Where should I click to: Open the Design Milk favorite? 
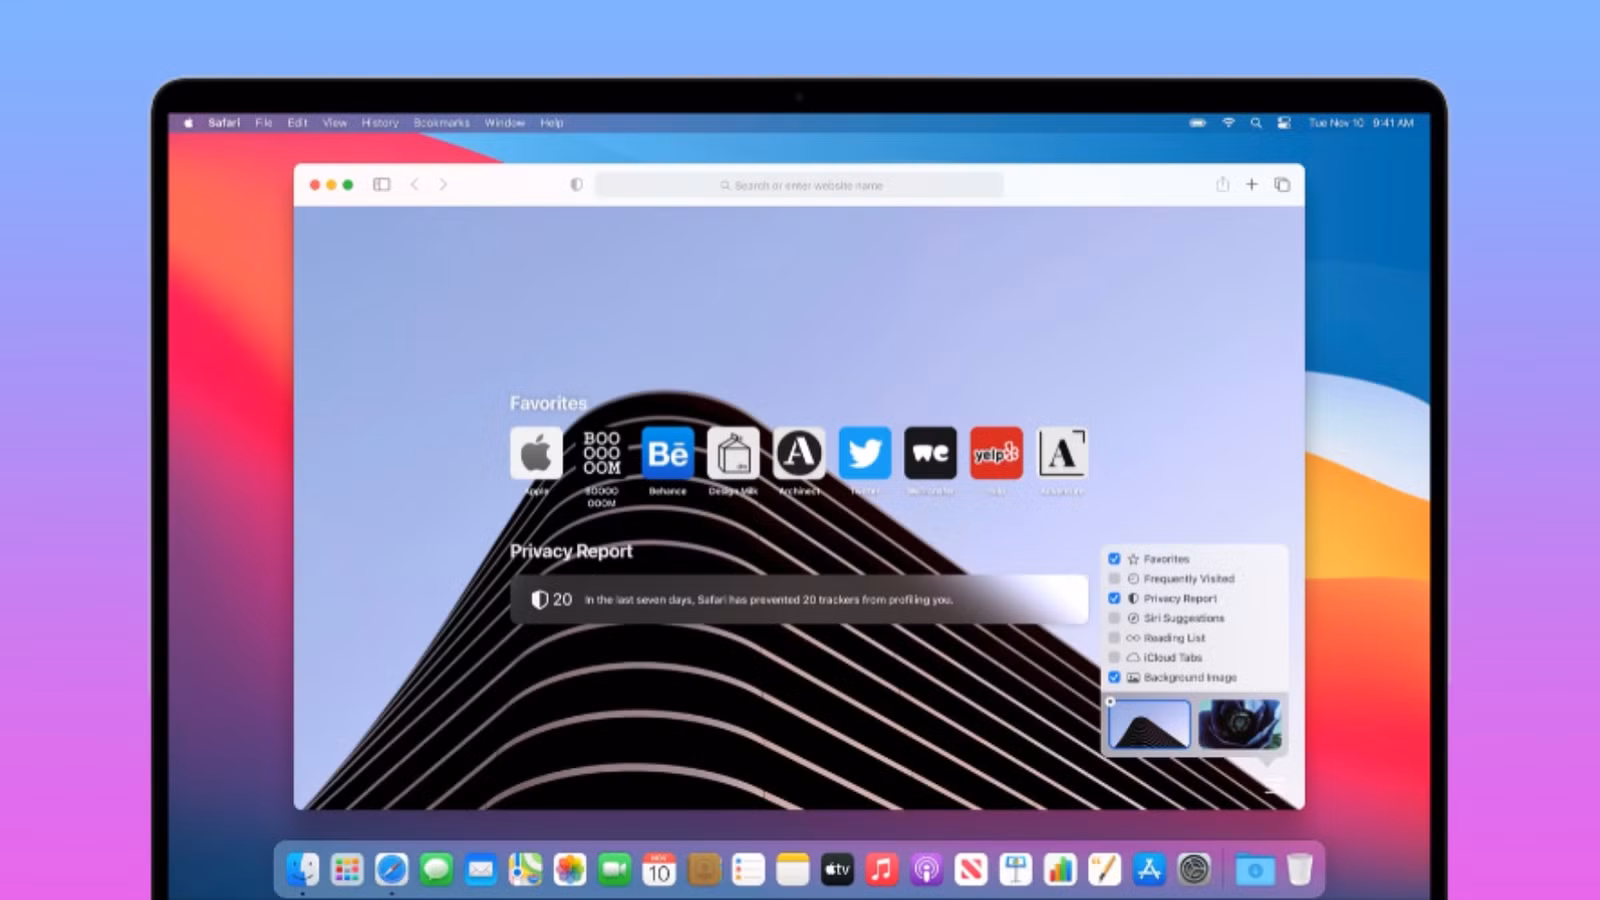(733, 453)
